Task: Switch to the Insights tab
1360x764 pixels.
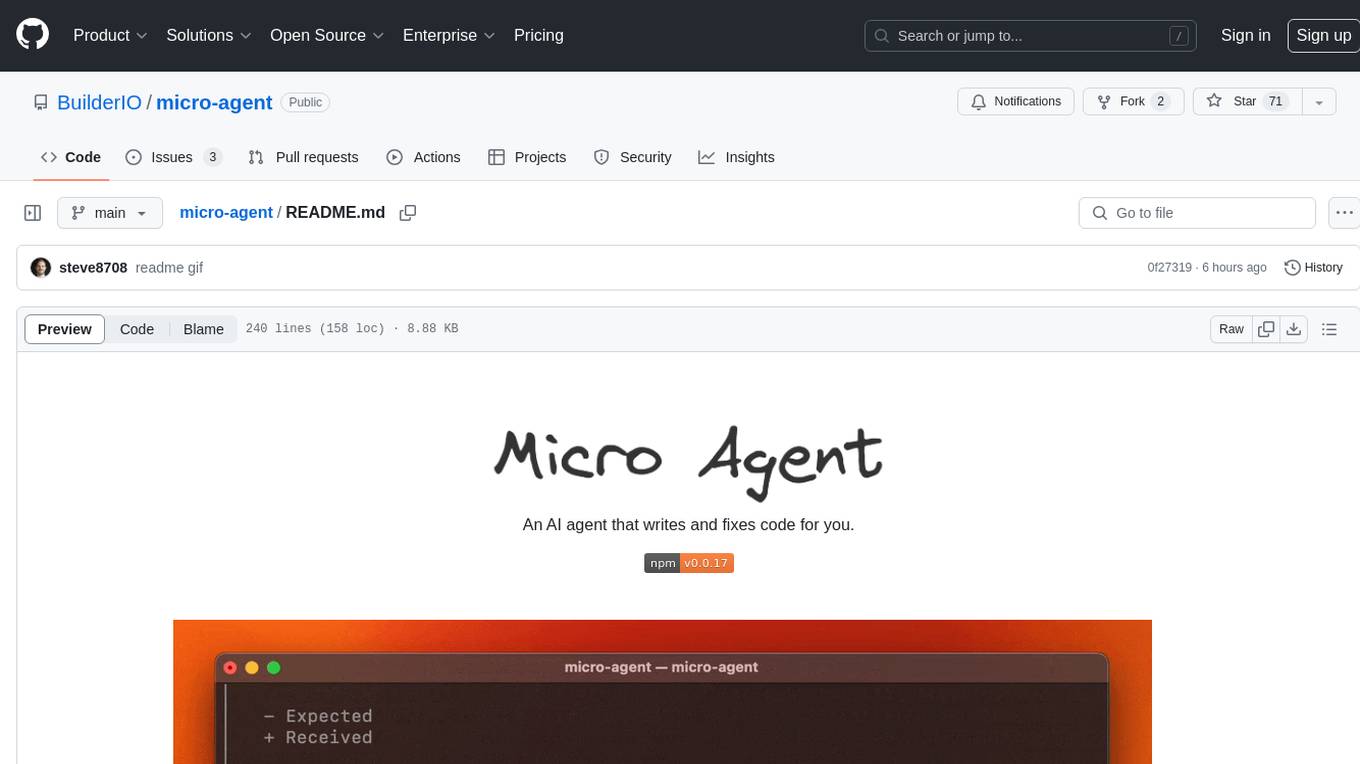Action: pos(736,157)
